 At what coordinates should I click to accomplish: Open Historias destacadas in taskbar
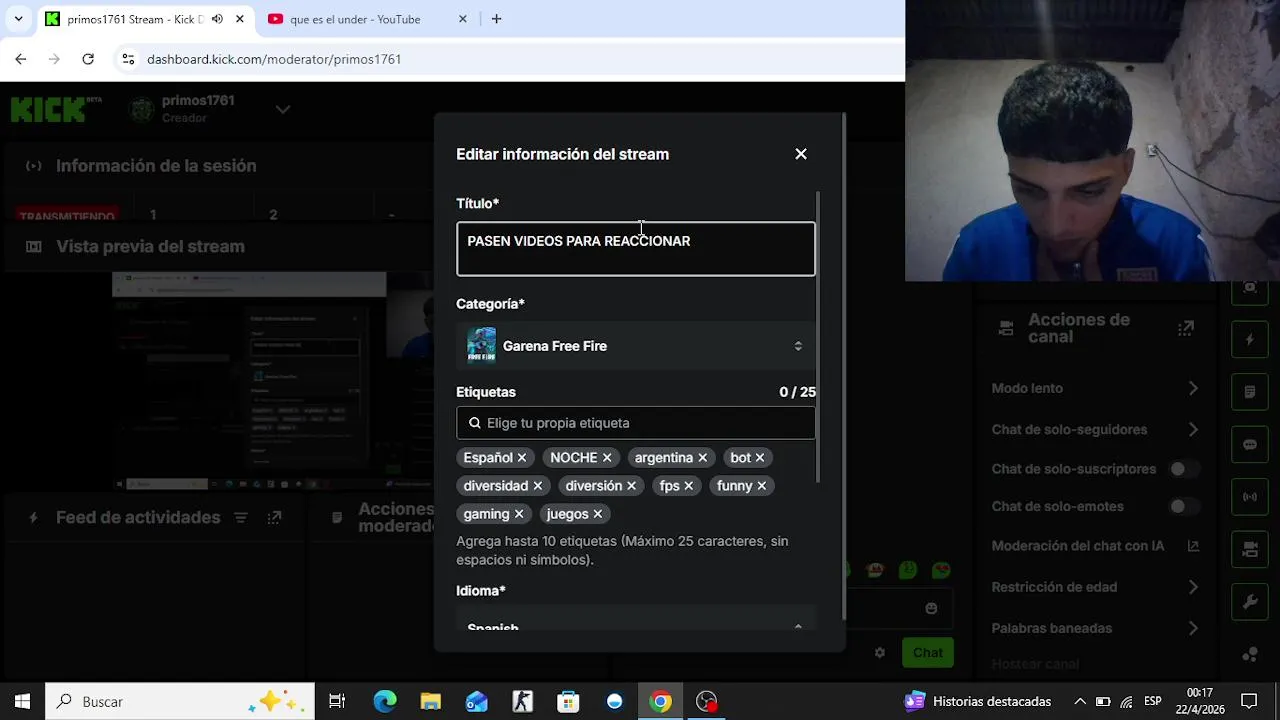coord(979,701)
